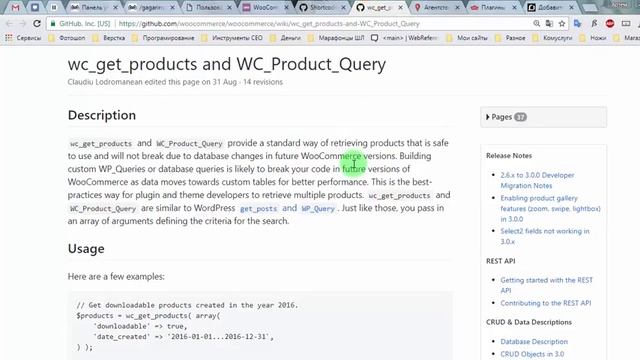Open the pinned Gmail tab

click(16, 7)
